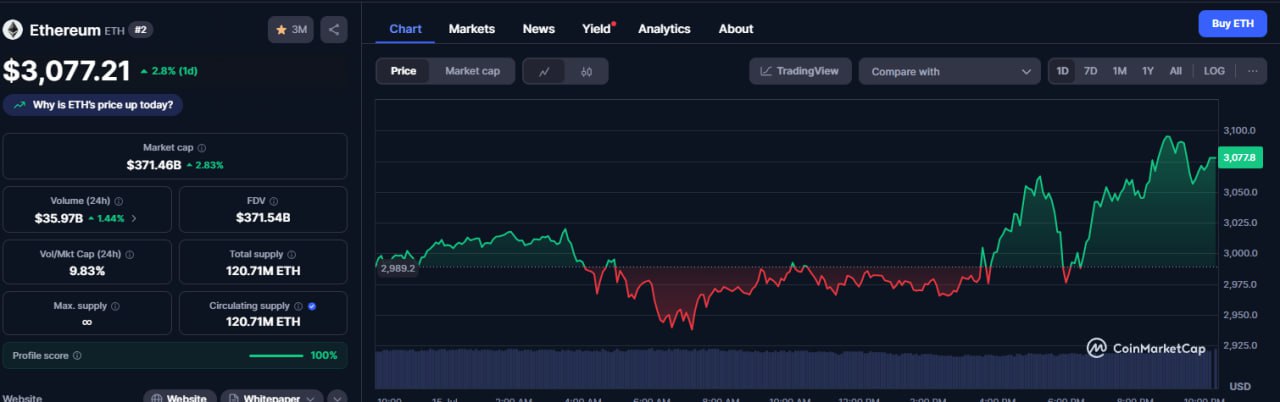The width and height of the screenshot is (1280, 402).
Task: Switch to the News tab
Action: coord(539,28)
